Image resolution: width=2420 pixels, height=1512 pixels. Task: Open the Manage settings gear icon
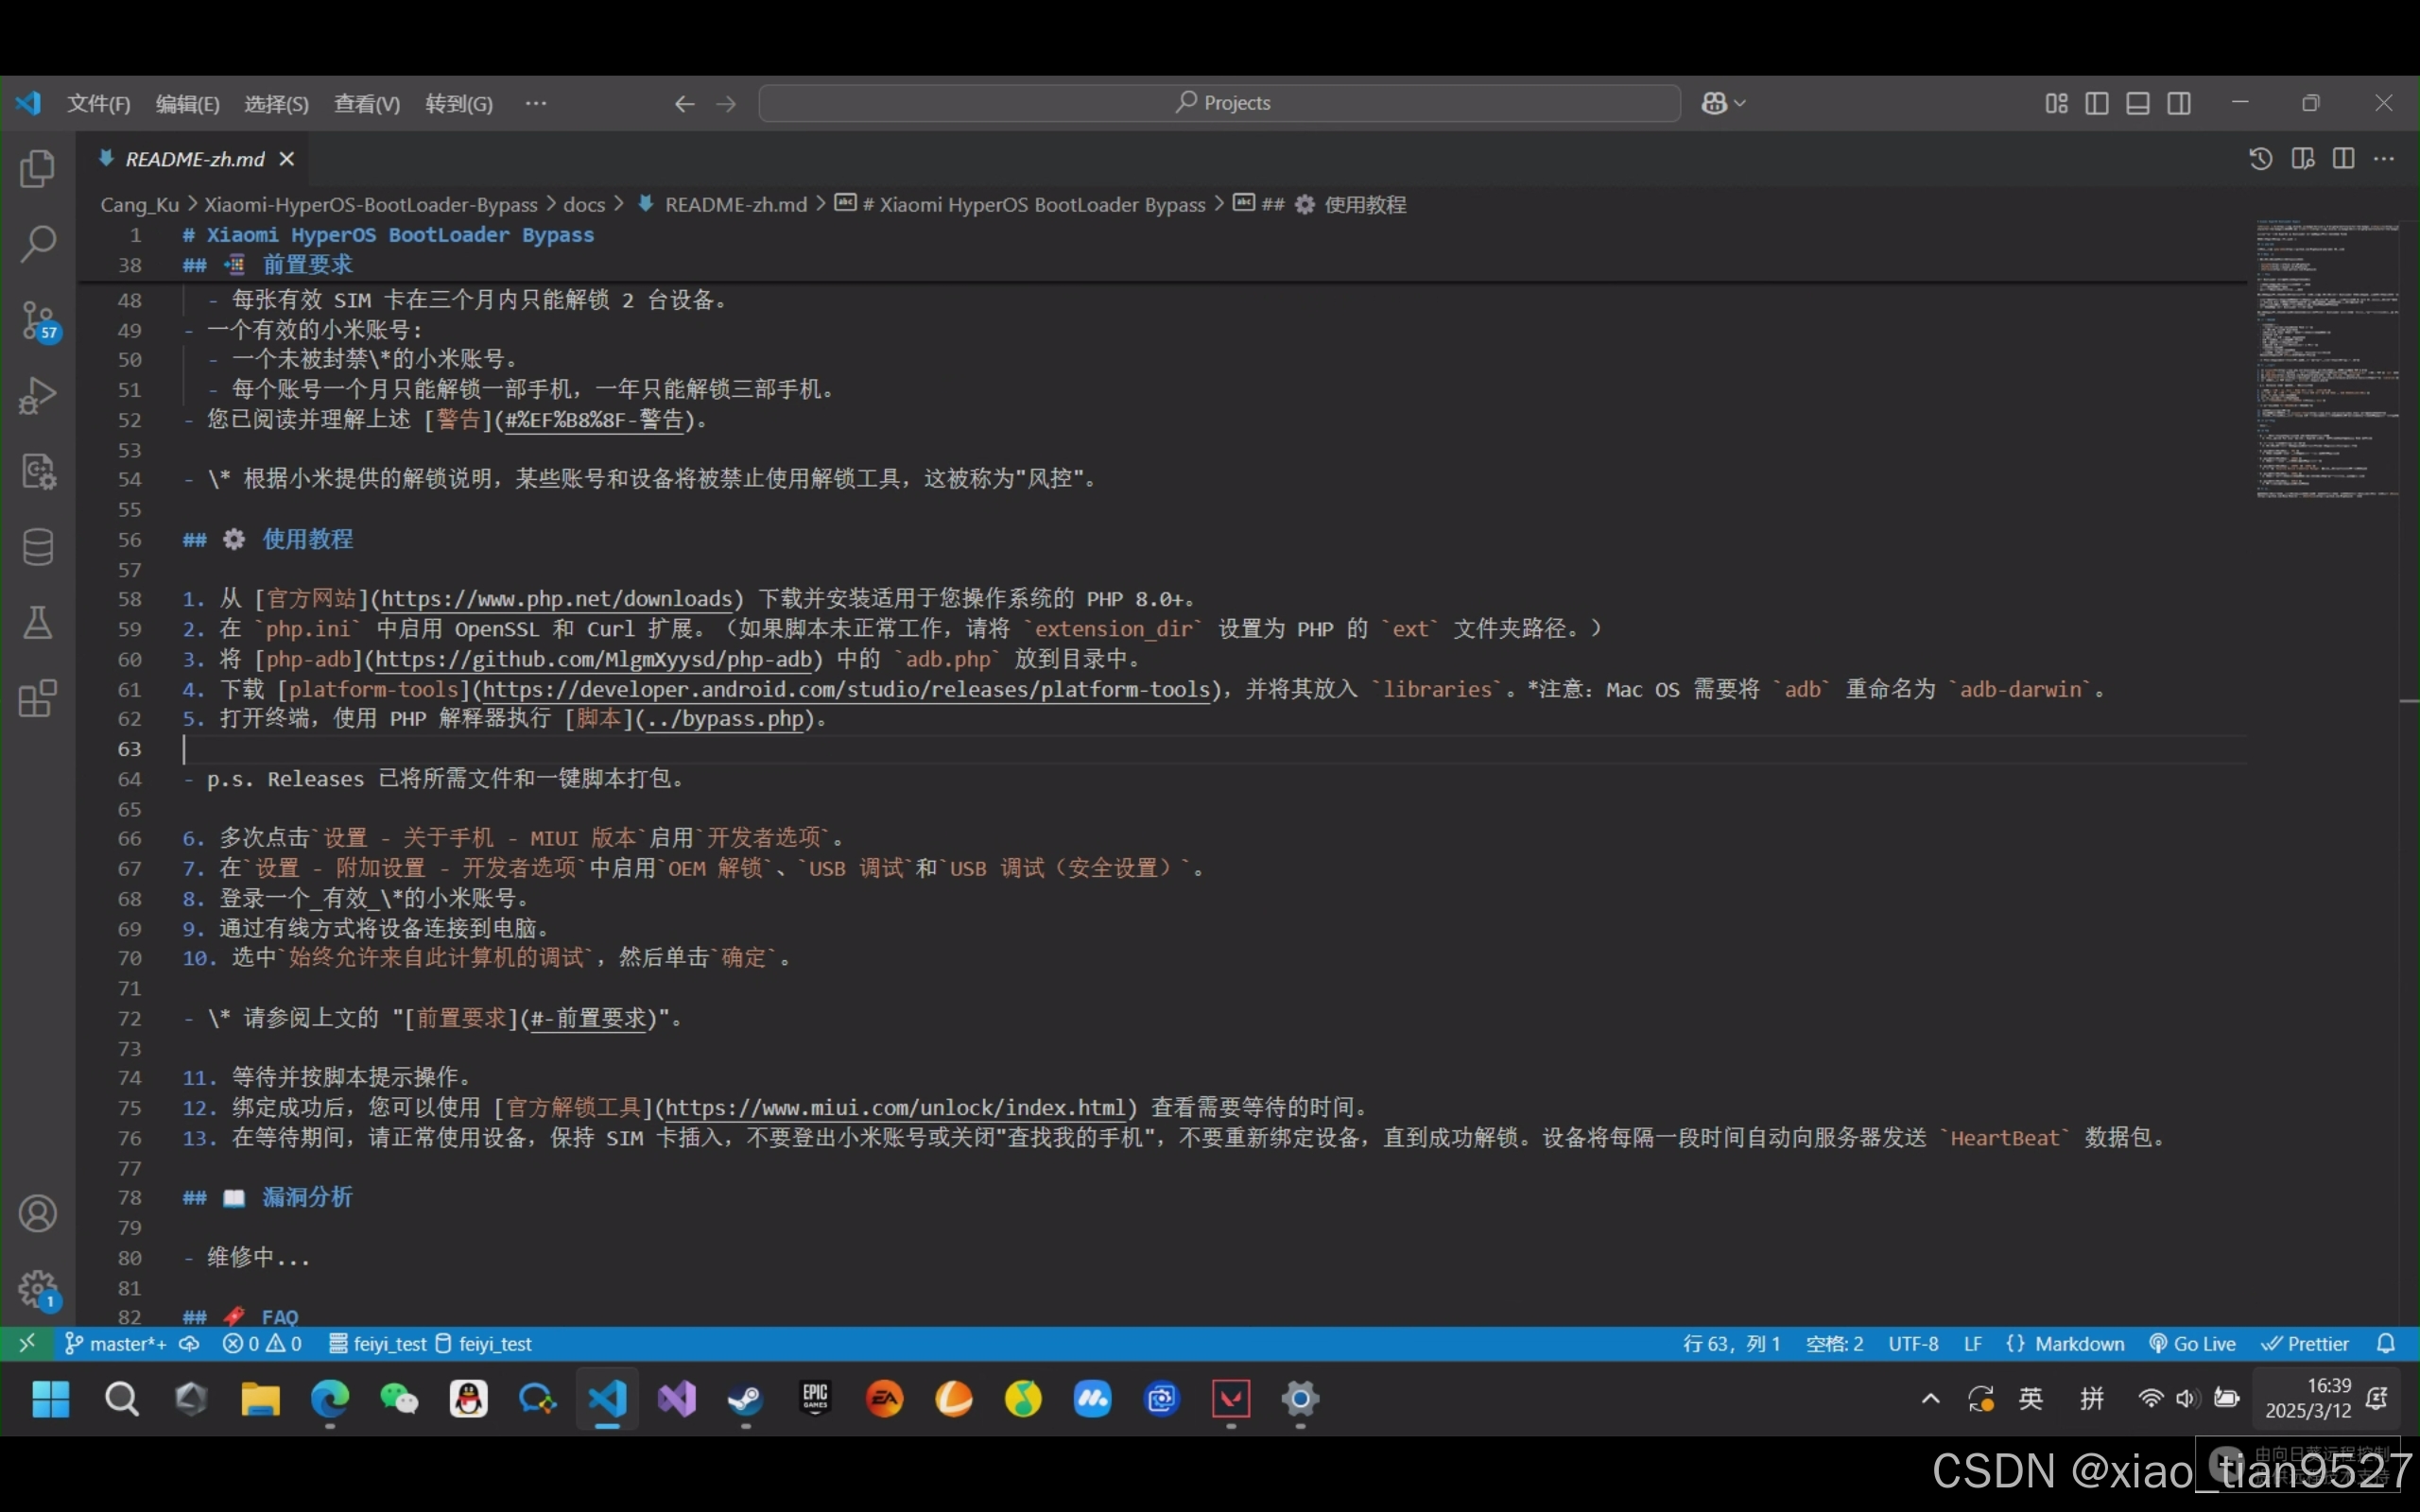(37, 1288)
